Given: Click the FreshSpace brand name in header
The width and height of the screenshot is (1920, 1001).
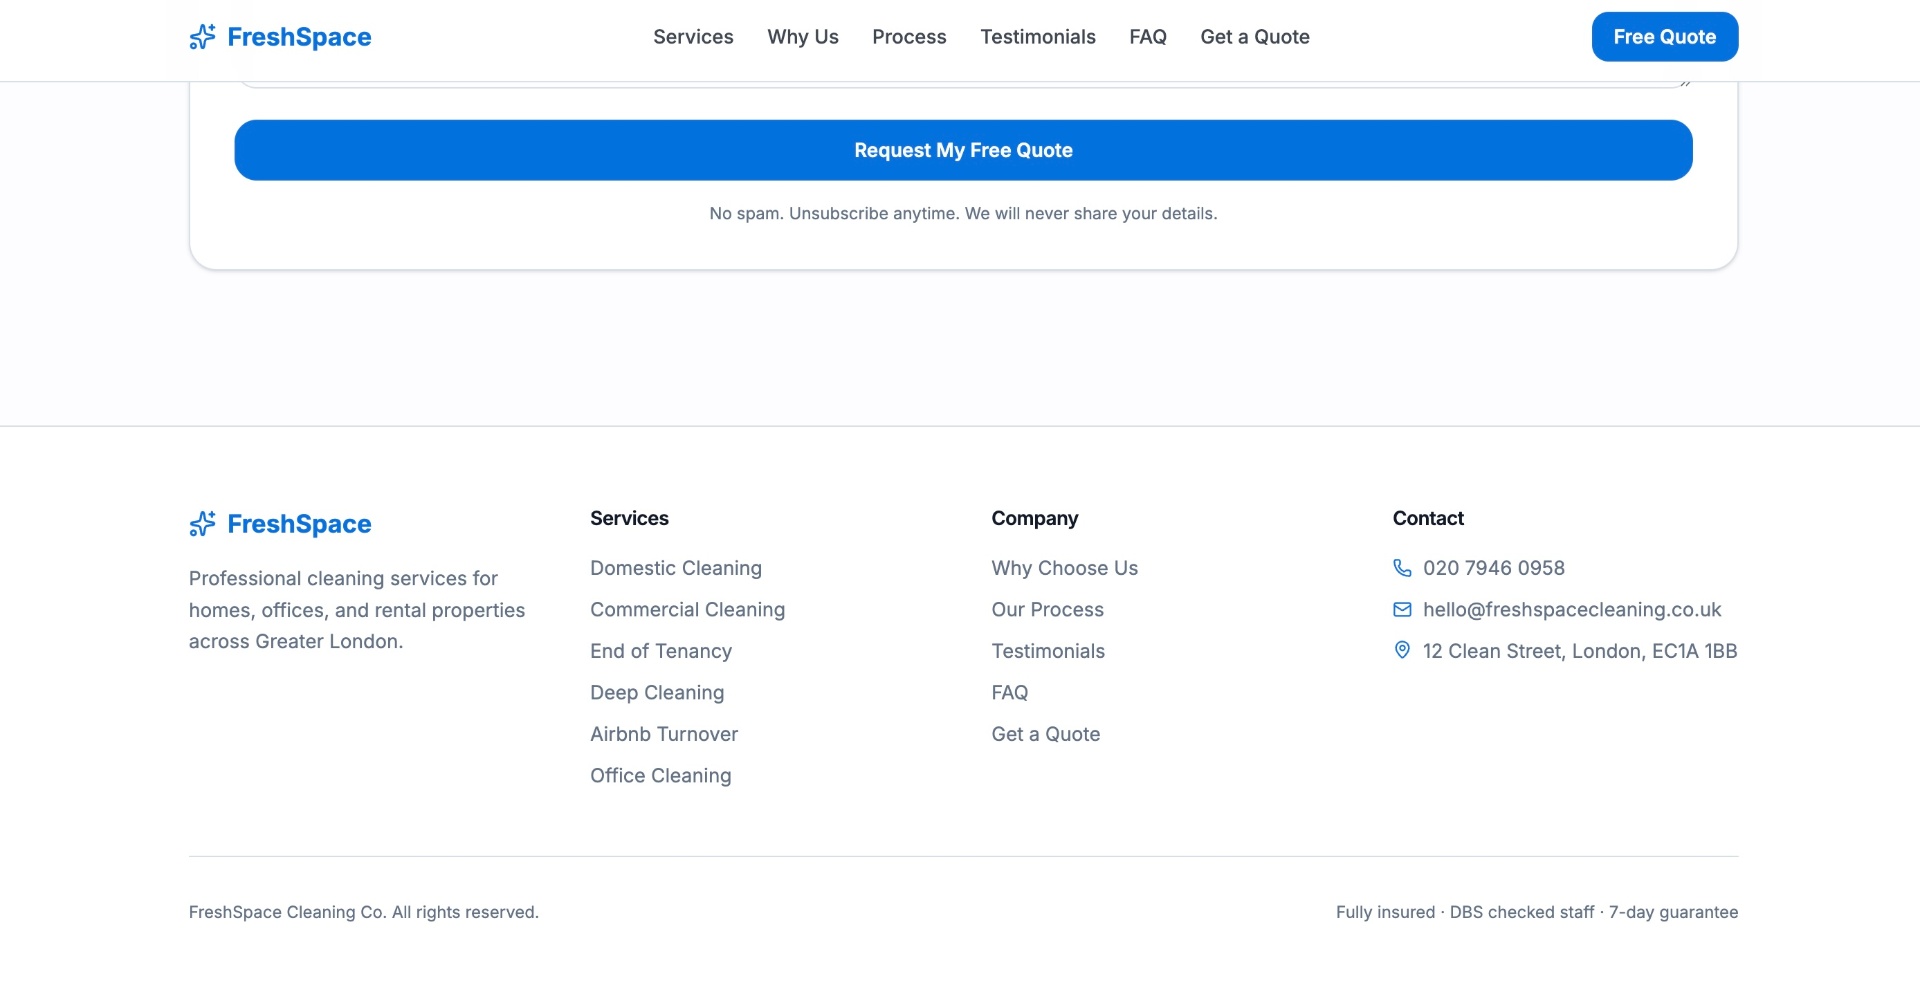Looking at the screenshot, I should tap(299, 37).
